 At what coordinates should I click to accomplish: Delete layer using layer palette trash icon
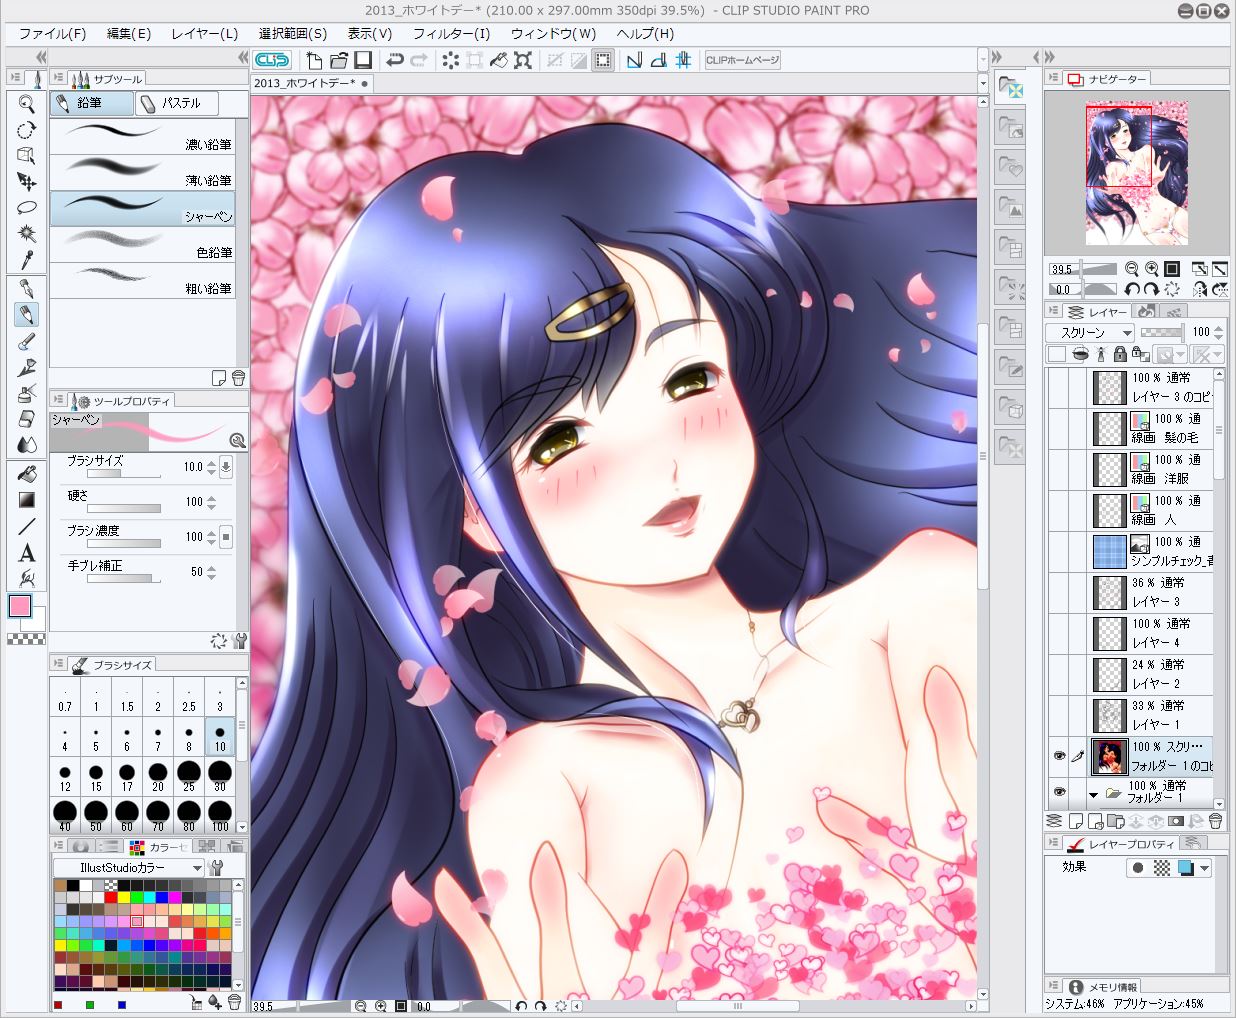click(1216, 821)
